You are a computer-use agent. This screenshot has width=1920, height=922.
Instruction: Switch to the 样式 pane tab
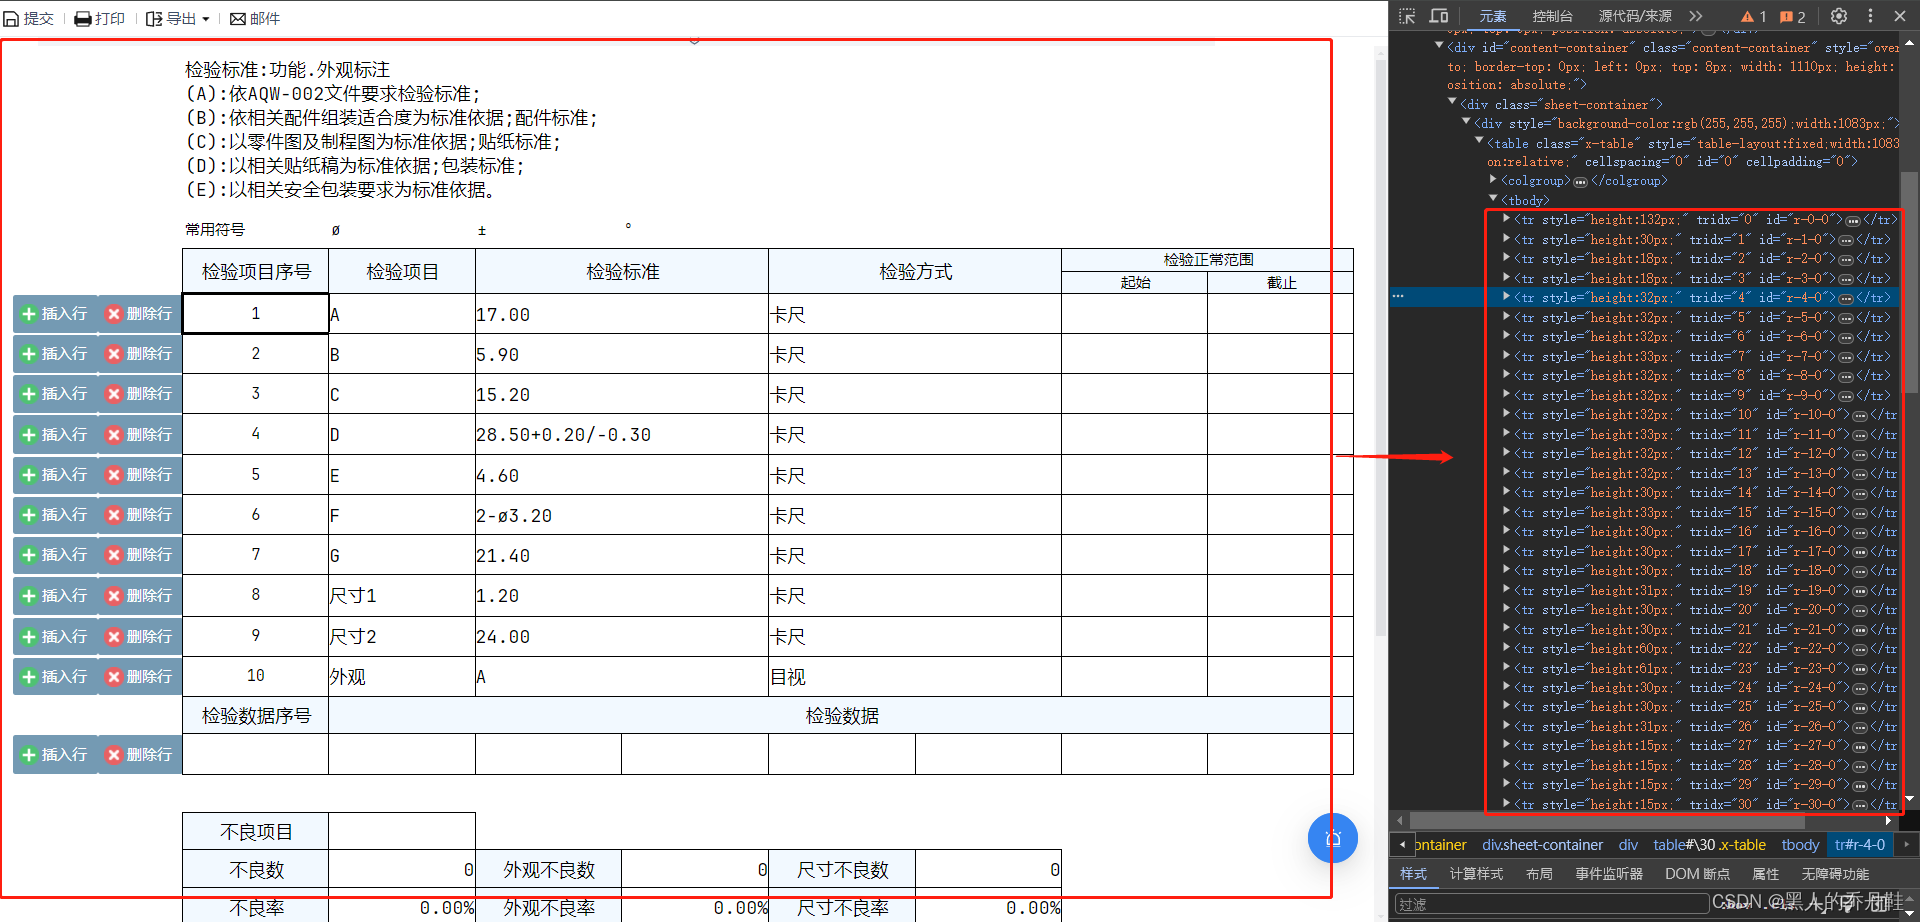1414,874
